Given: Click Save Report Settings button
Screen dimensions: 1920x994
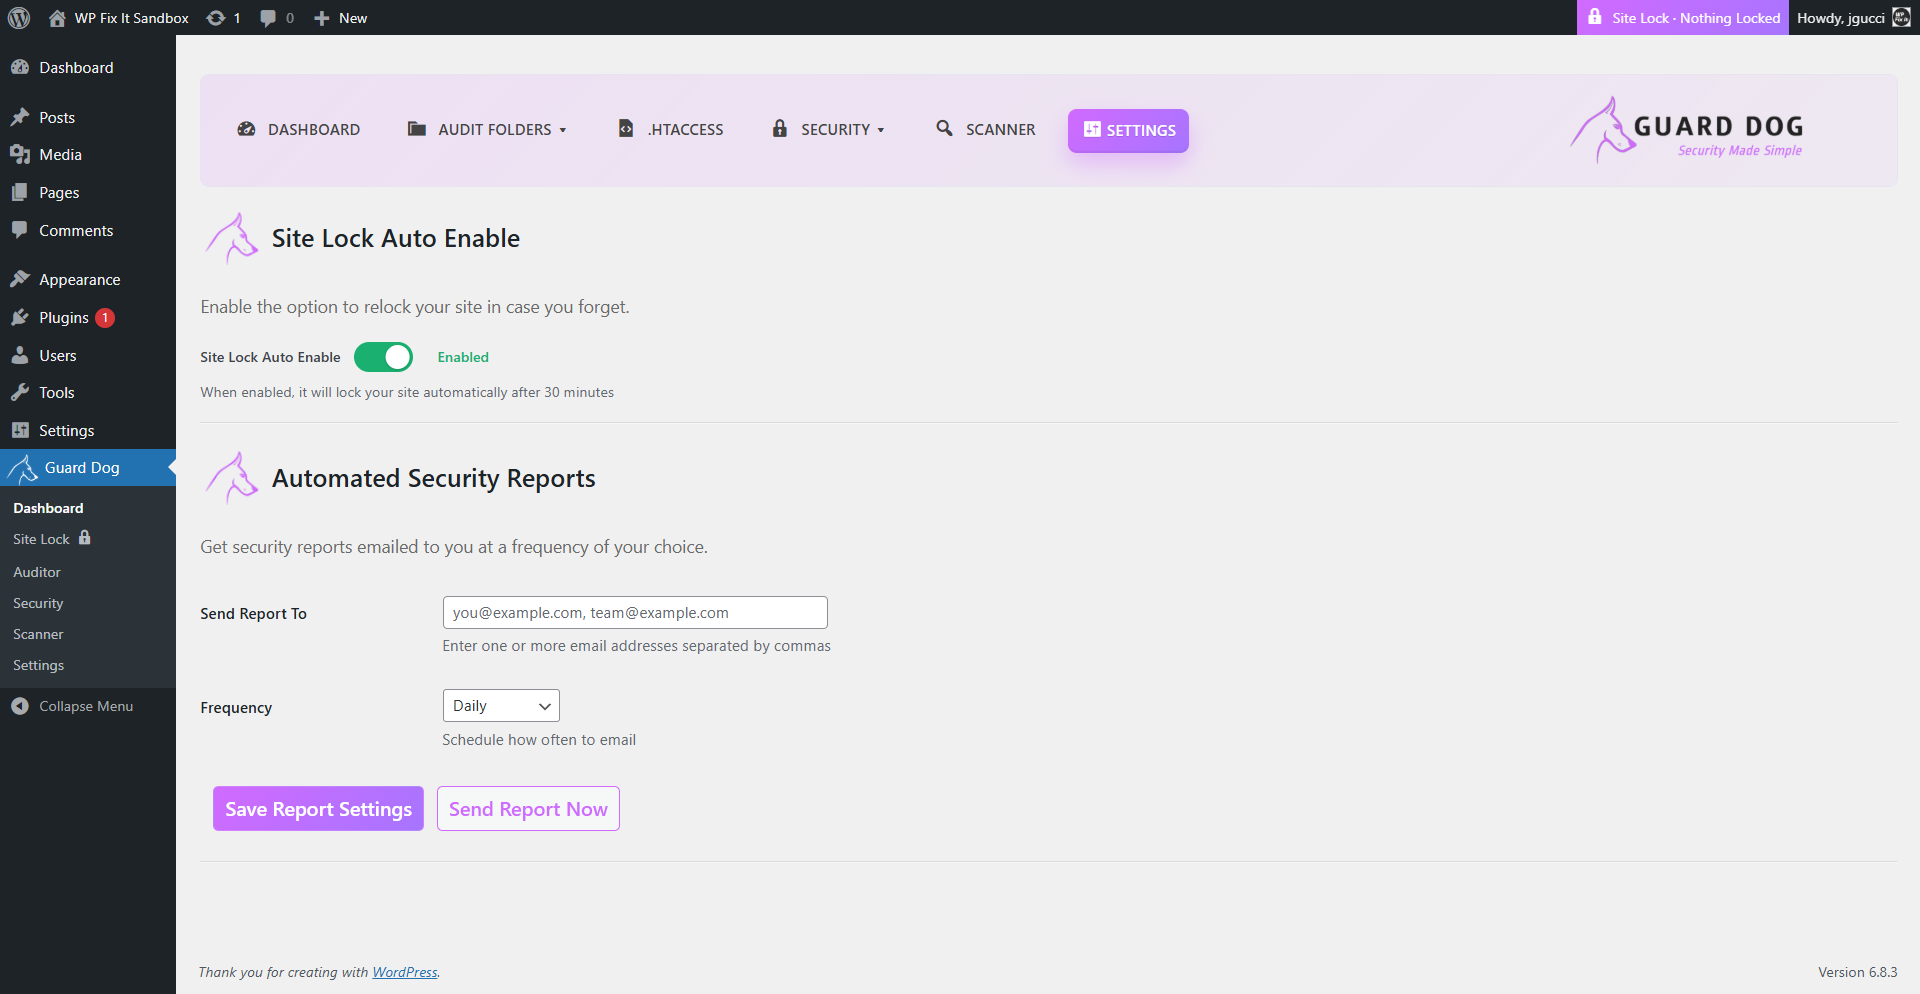Looking at the screenshot, I should (318, 809).
